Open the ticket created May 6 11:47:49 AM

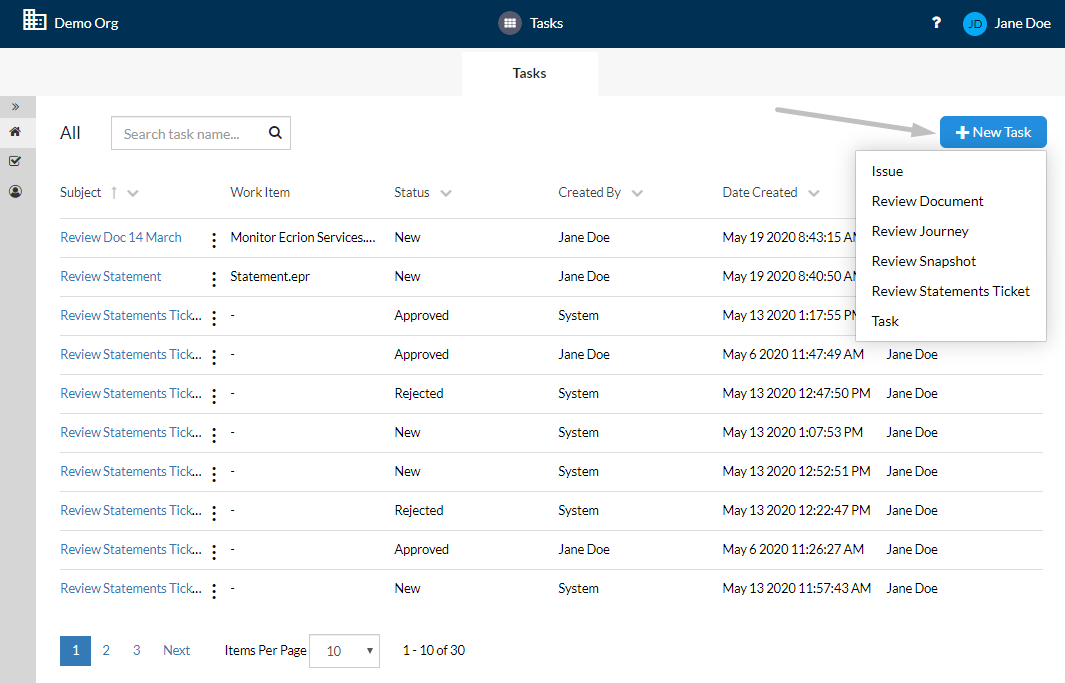131,354
